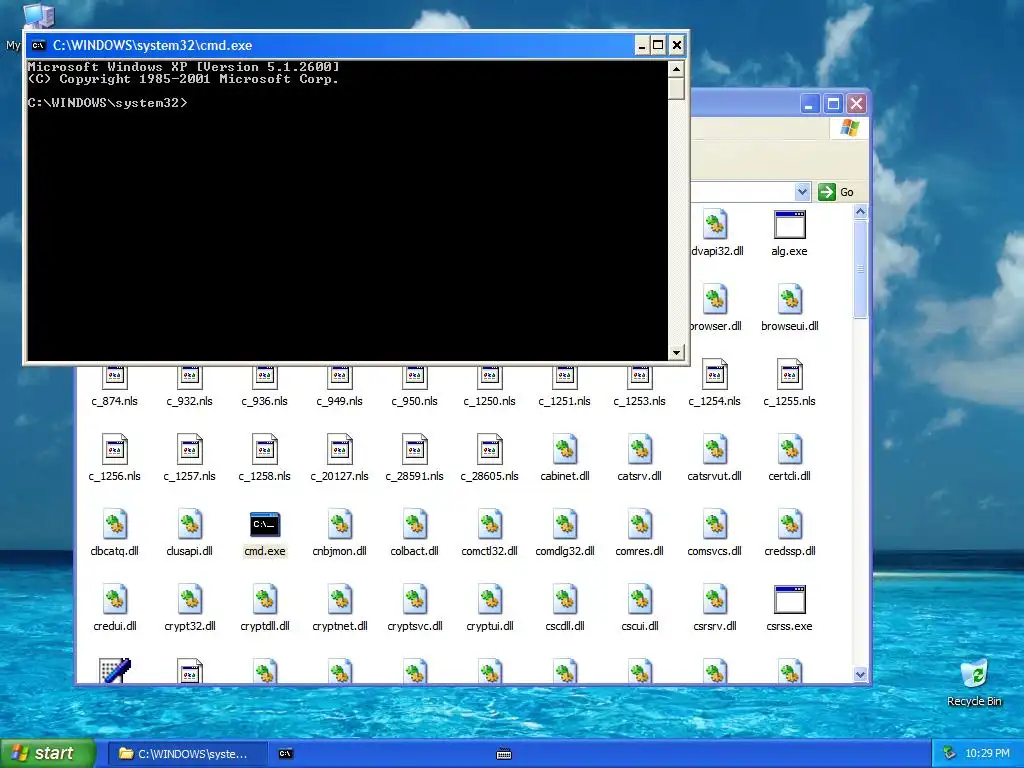Select the c_1255.nls file icon
Image resolution: width=1024 pixels, height=768 pixels.
tap(790, 374)
